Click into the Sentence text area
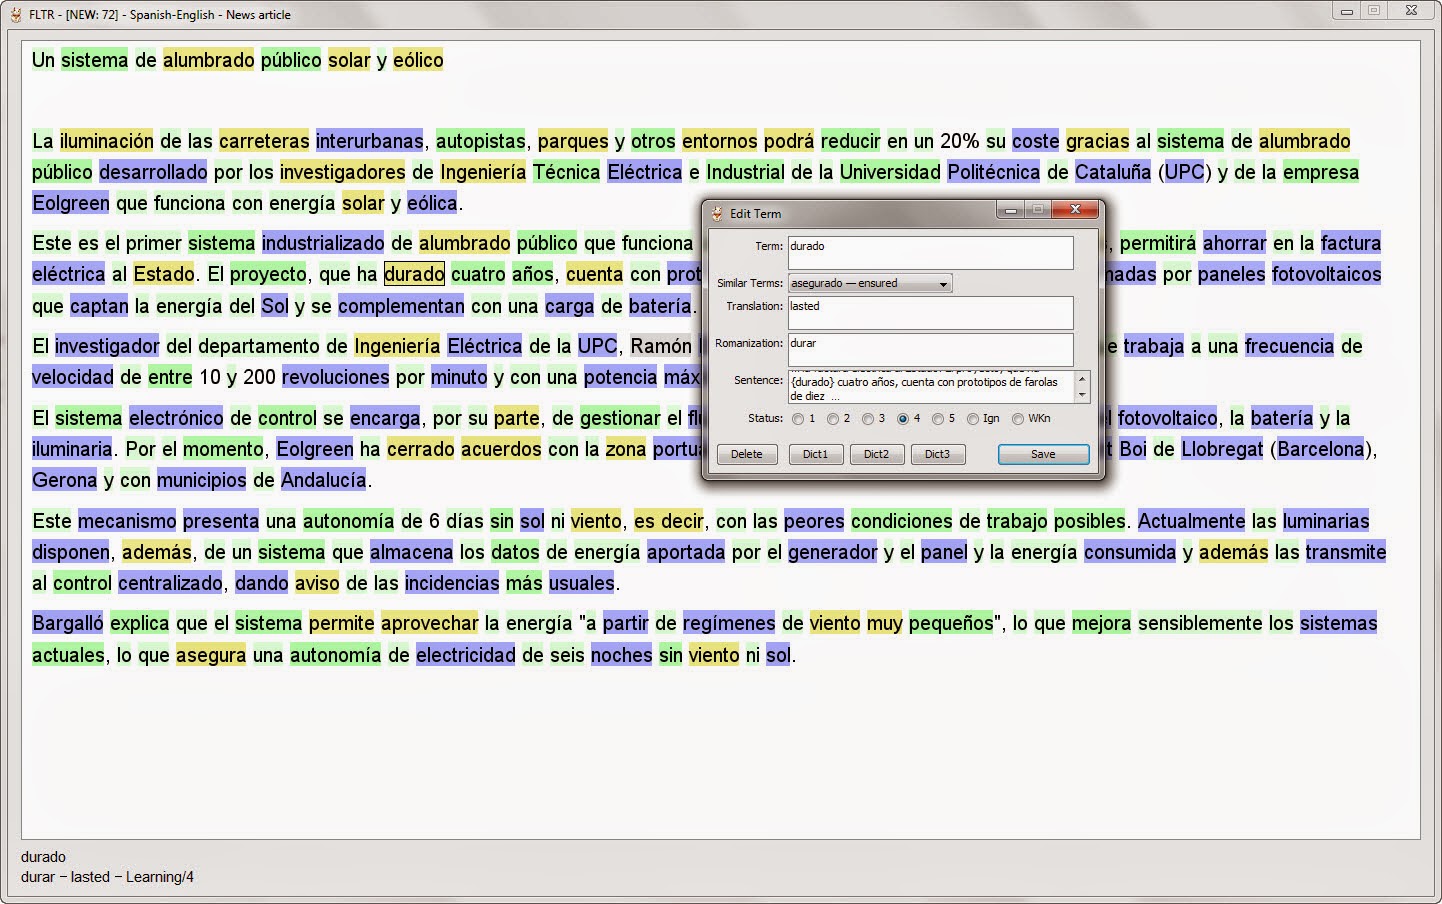The height and width of the screenshot is (904, 1442). pyautogui.click(x=930, y=387)
